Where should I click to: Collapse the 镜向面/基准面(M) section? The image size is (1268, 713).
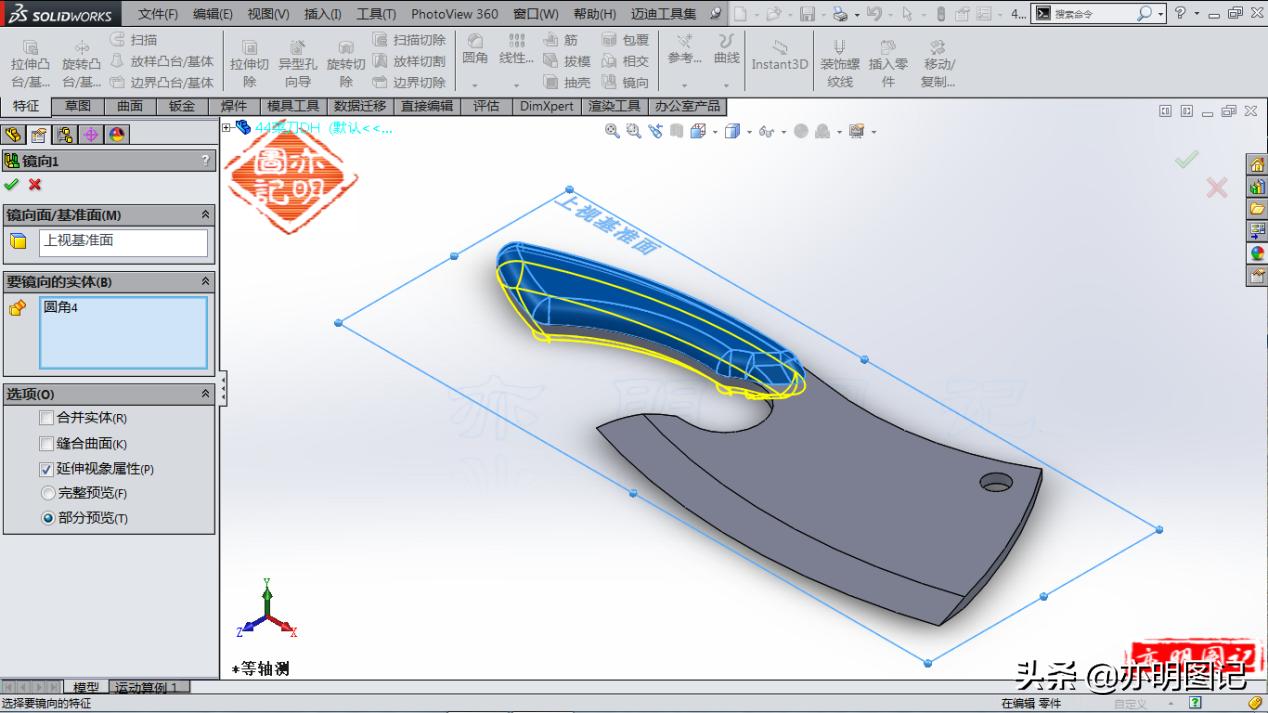[x=206, y=214]
